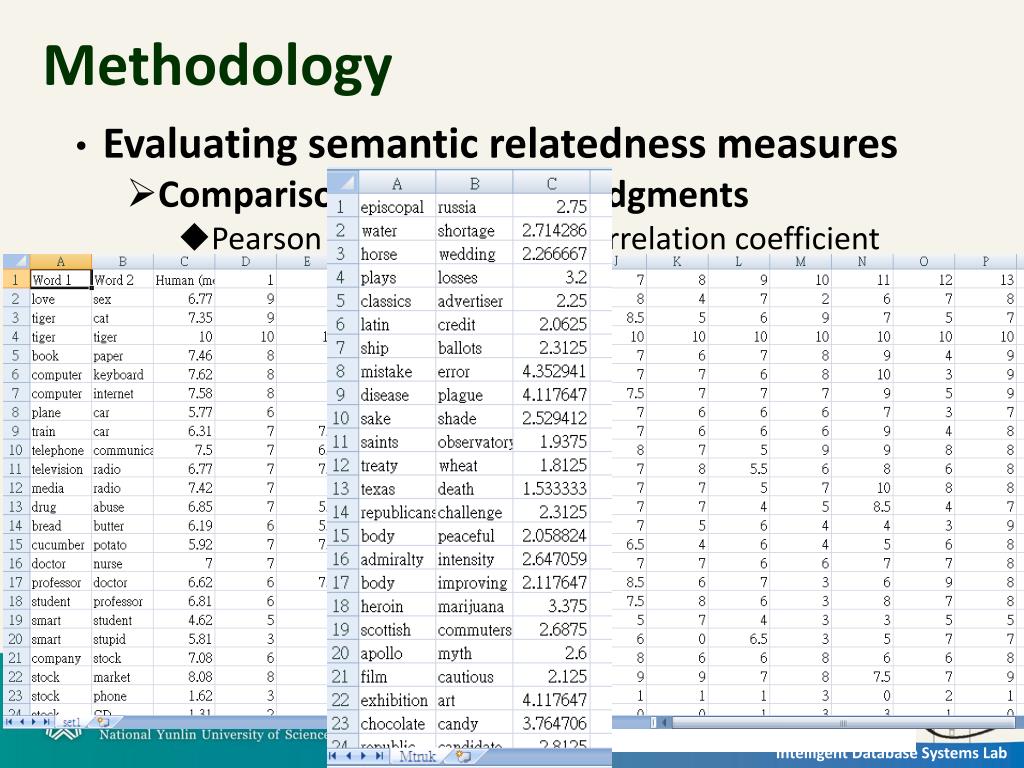Click Select All corner of the set1 sheet
1024x768 pixels.
coord(16,261)
